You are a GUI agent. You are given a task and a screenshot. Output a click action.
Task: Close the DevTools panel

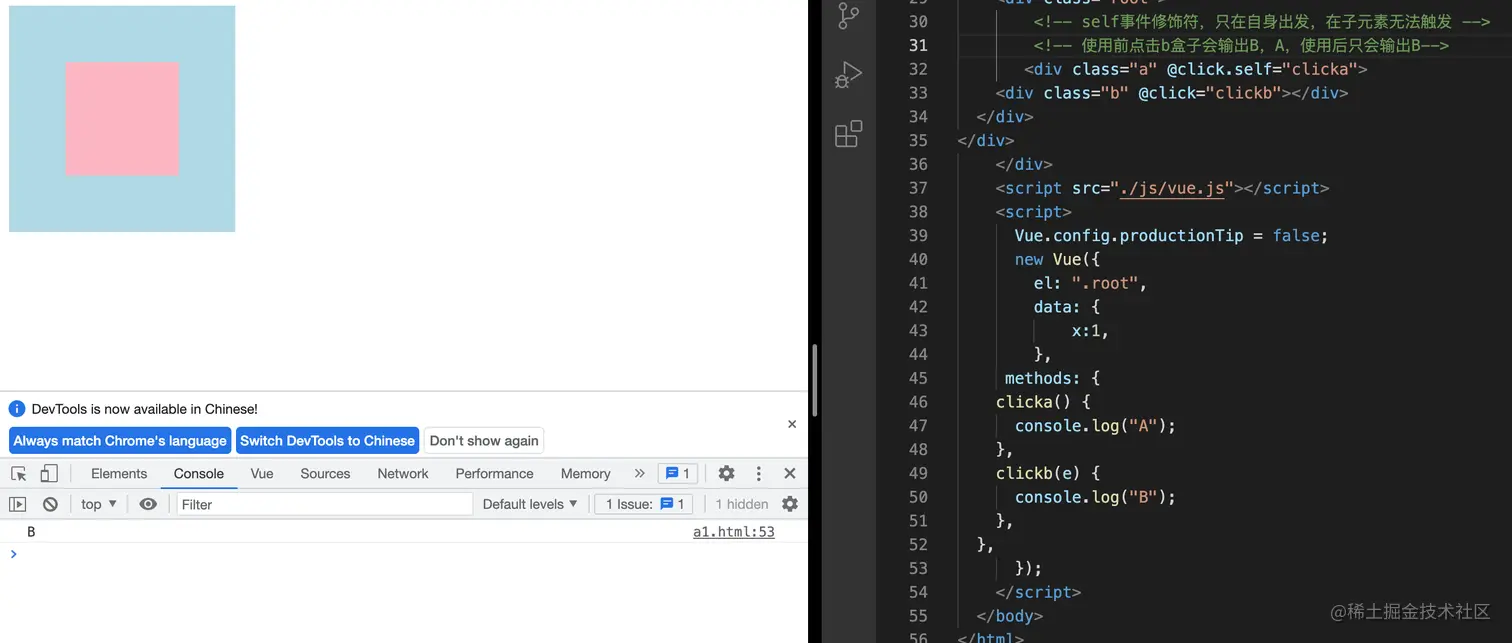click(x=790, y=474)
